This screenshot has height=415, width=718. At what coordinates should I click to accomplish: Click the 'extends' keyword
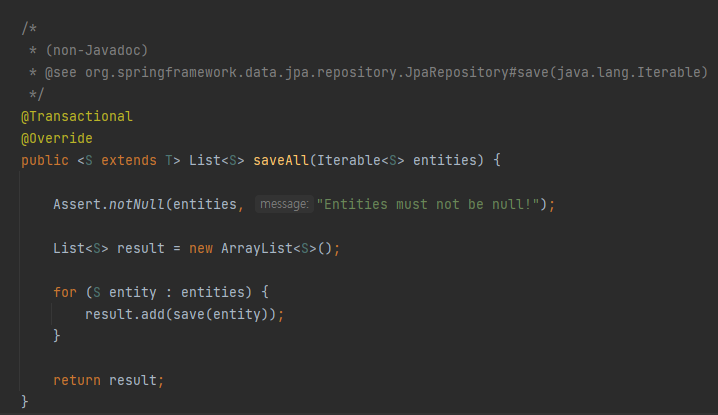pyautogui.click(x=129, y=160)
